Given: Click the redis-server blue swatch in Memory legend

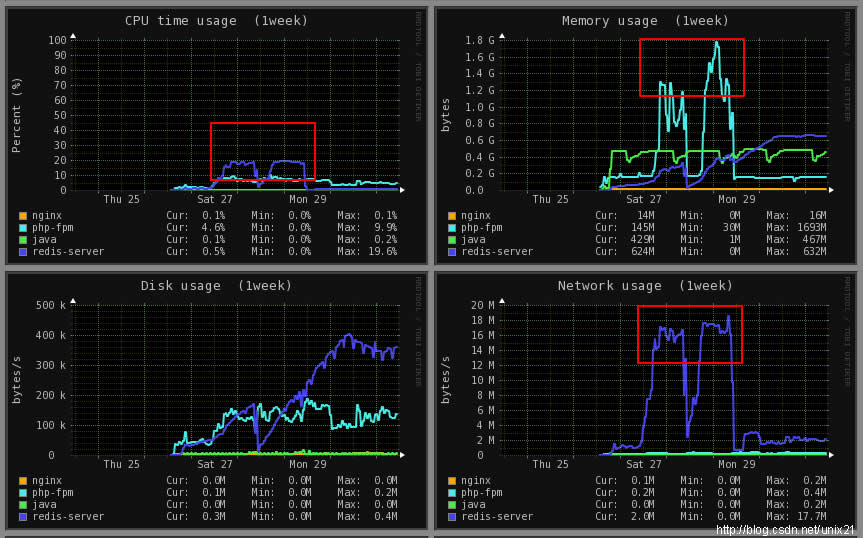Looking at the screenshot, I should [x=452, y=252].
